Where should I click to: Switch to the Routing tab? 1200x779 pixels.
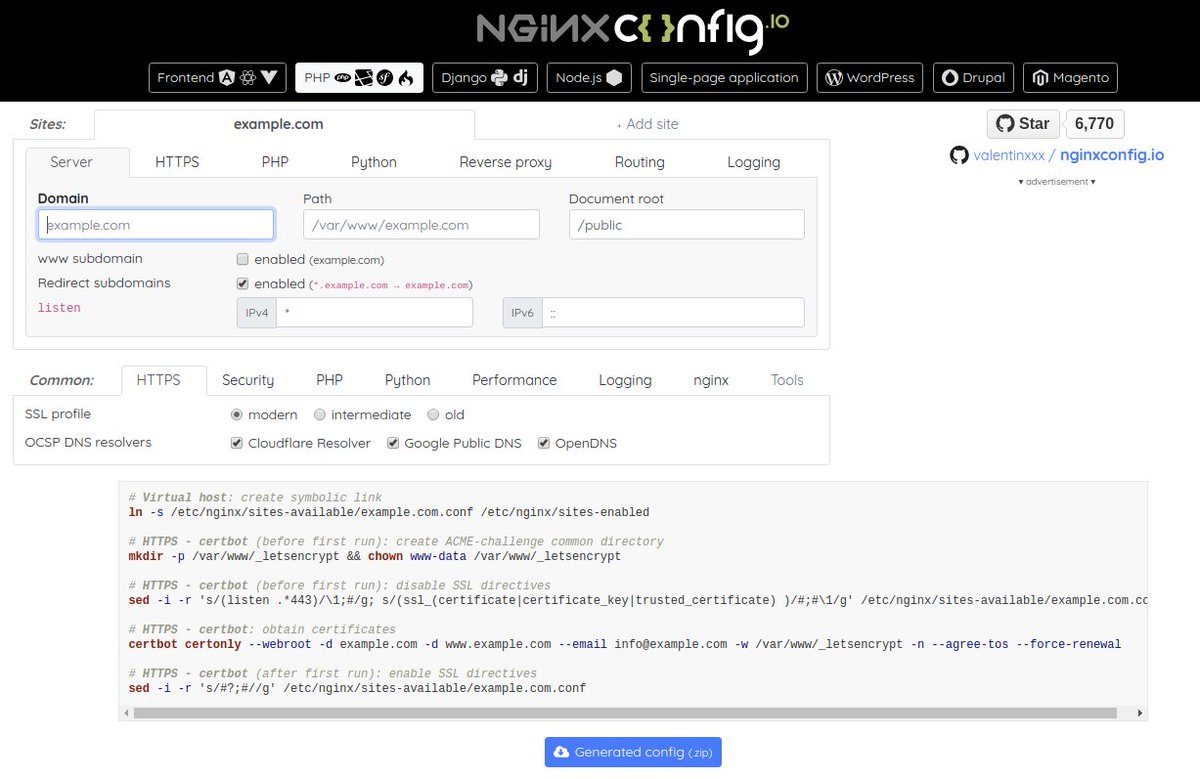point(640,162)
